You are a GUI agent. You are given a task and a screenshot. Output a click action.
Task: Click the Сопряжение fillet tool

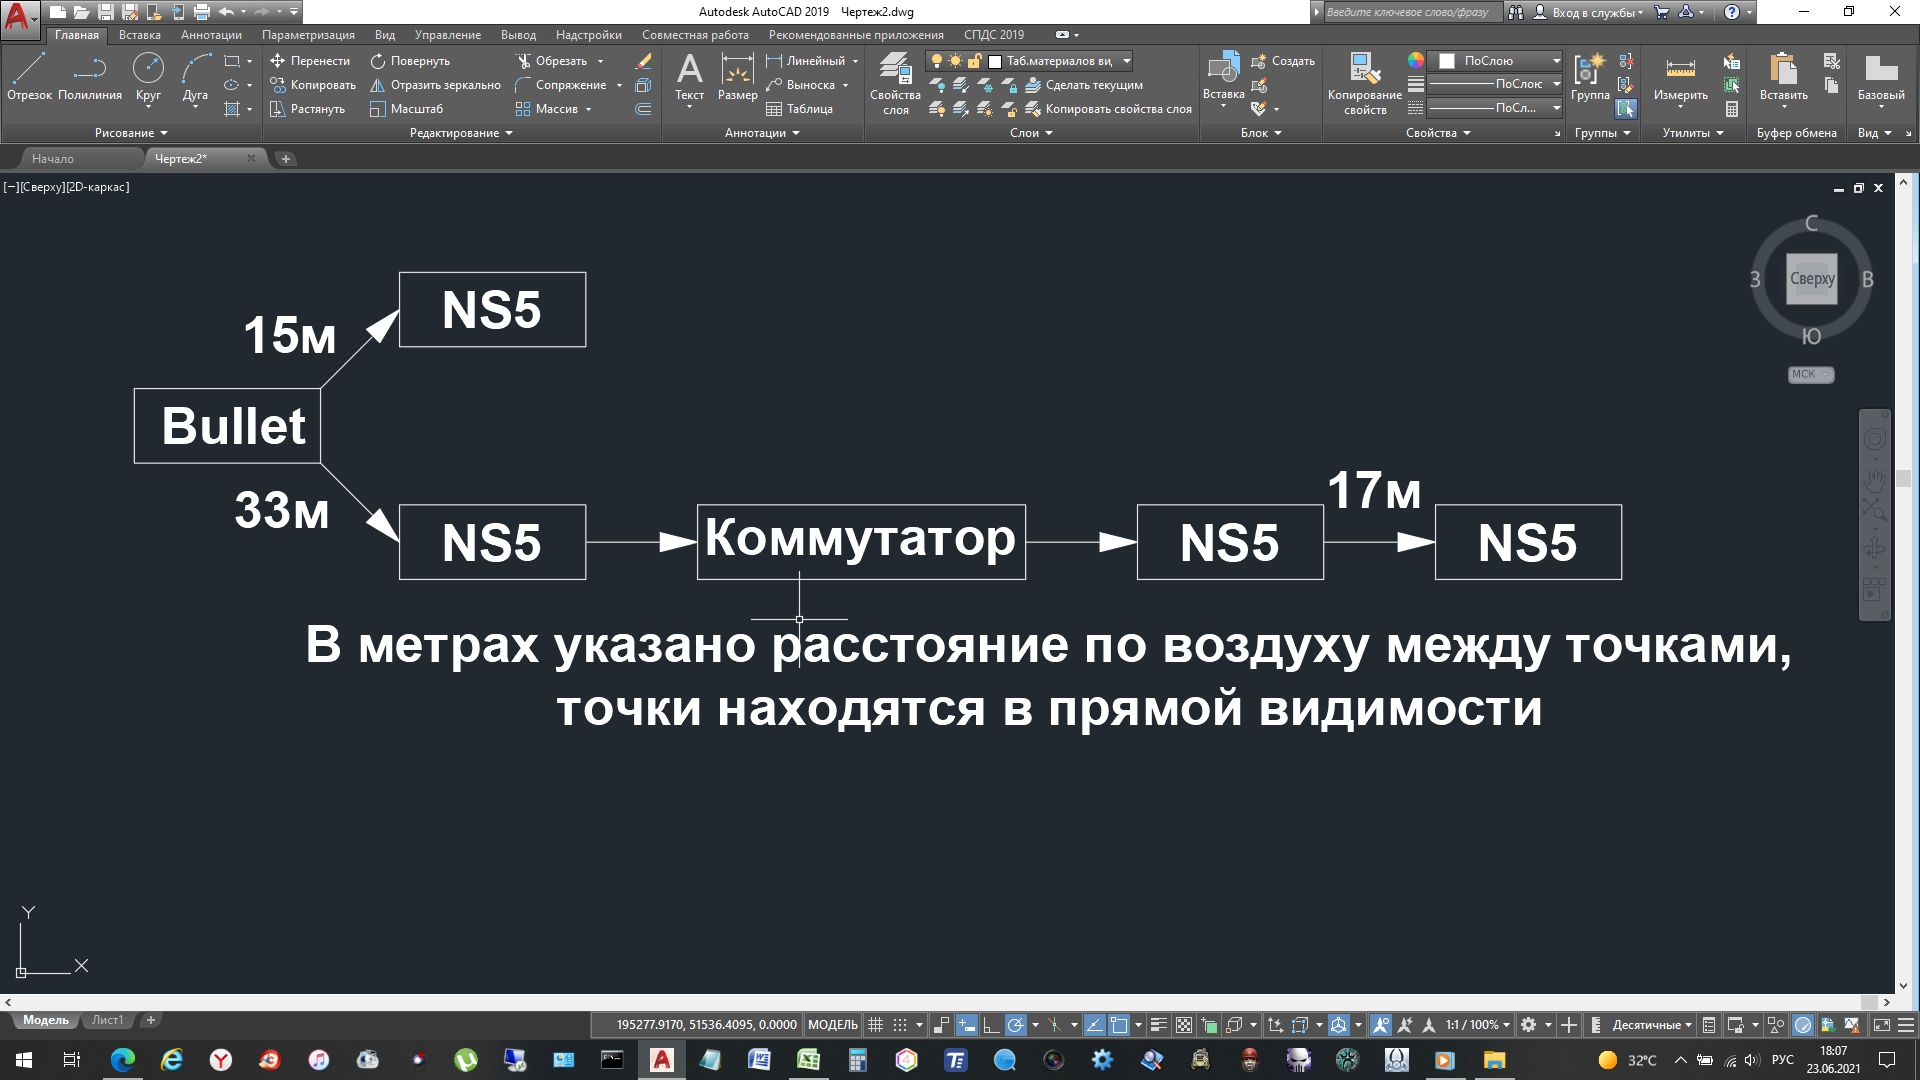click(x=561, y=85)
